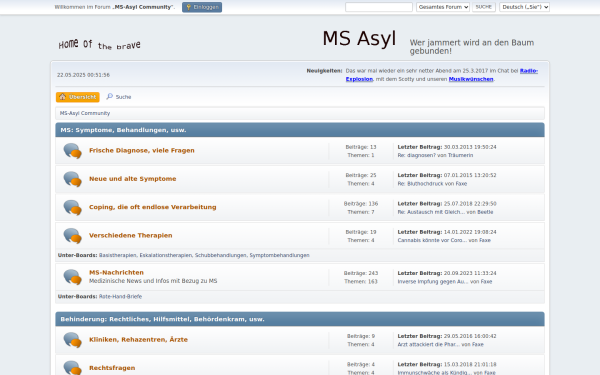
Task: Open last post Arzt attackiert die Phar...
Action: [429, 344]
